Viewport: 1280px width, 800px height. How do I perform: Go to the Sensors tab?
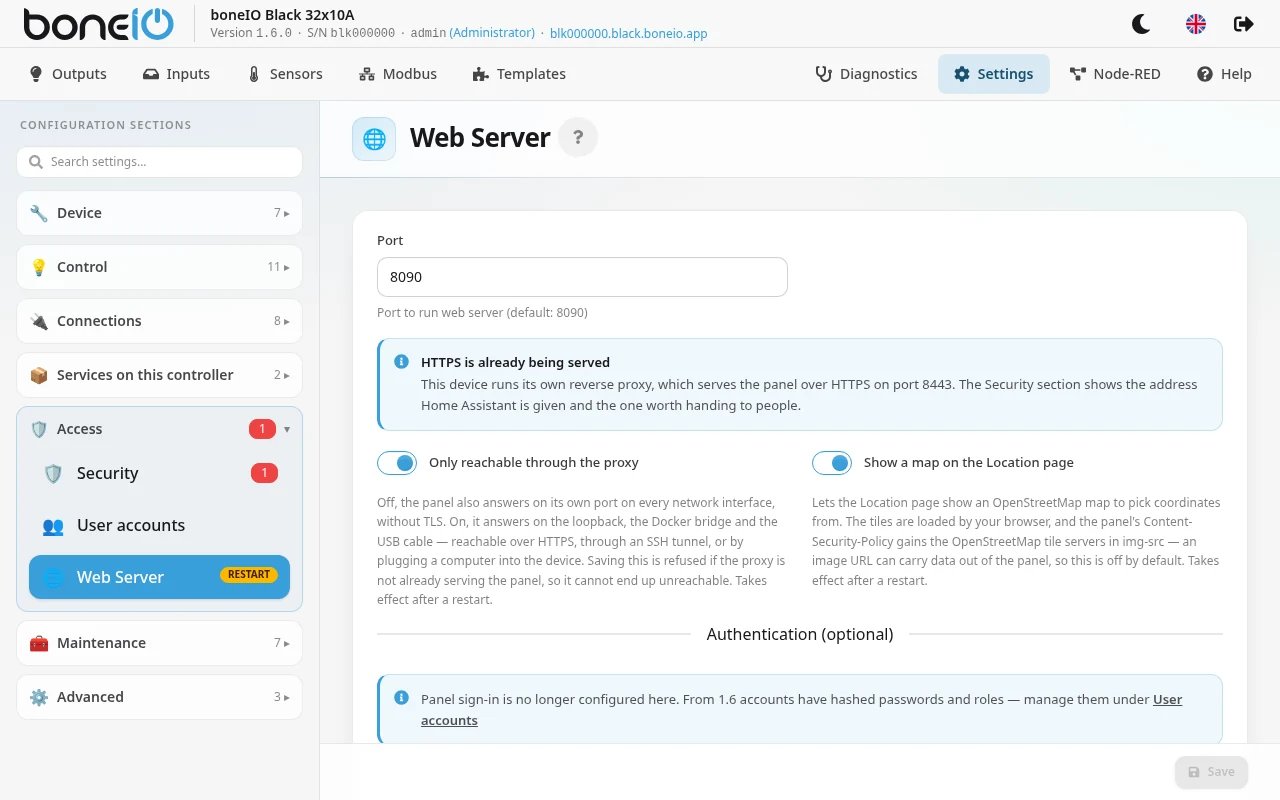point(285,74)
